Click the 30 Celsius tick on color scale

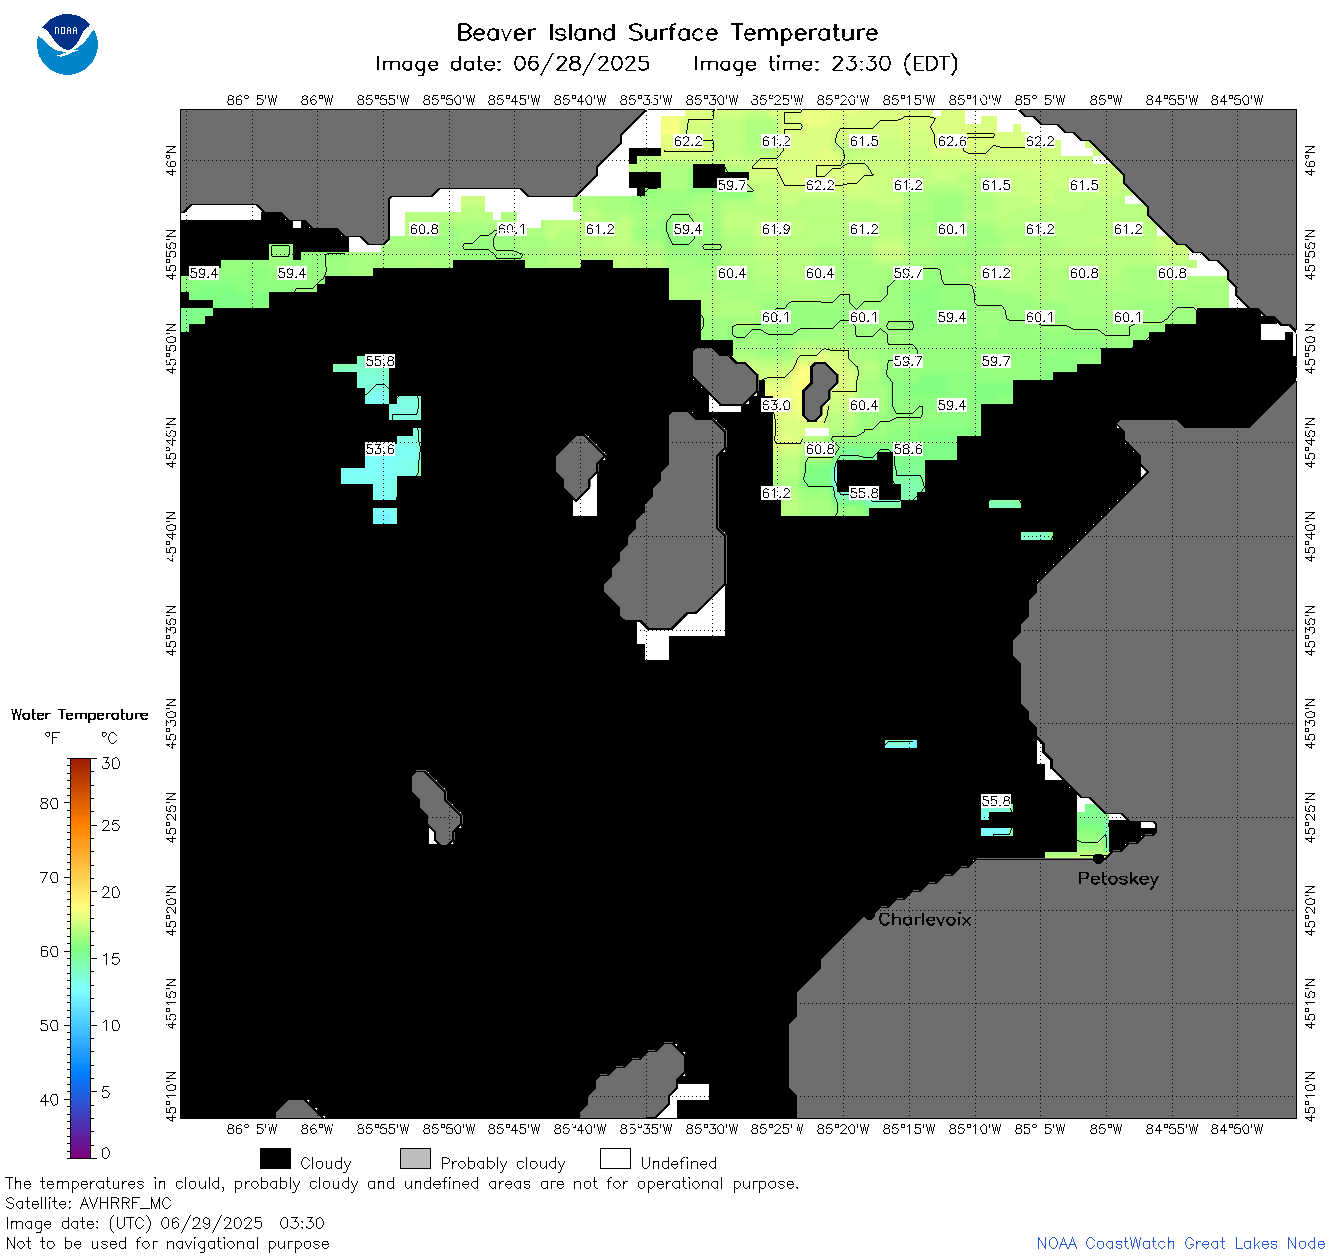(x=111, y=763)
